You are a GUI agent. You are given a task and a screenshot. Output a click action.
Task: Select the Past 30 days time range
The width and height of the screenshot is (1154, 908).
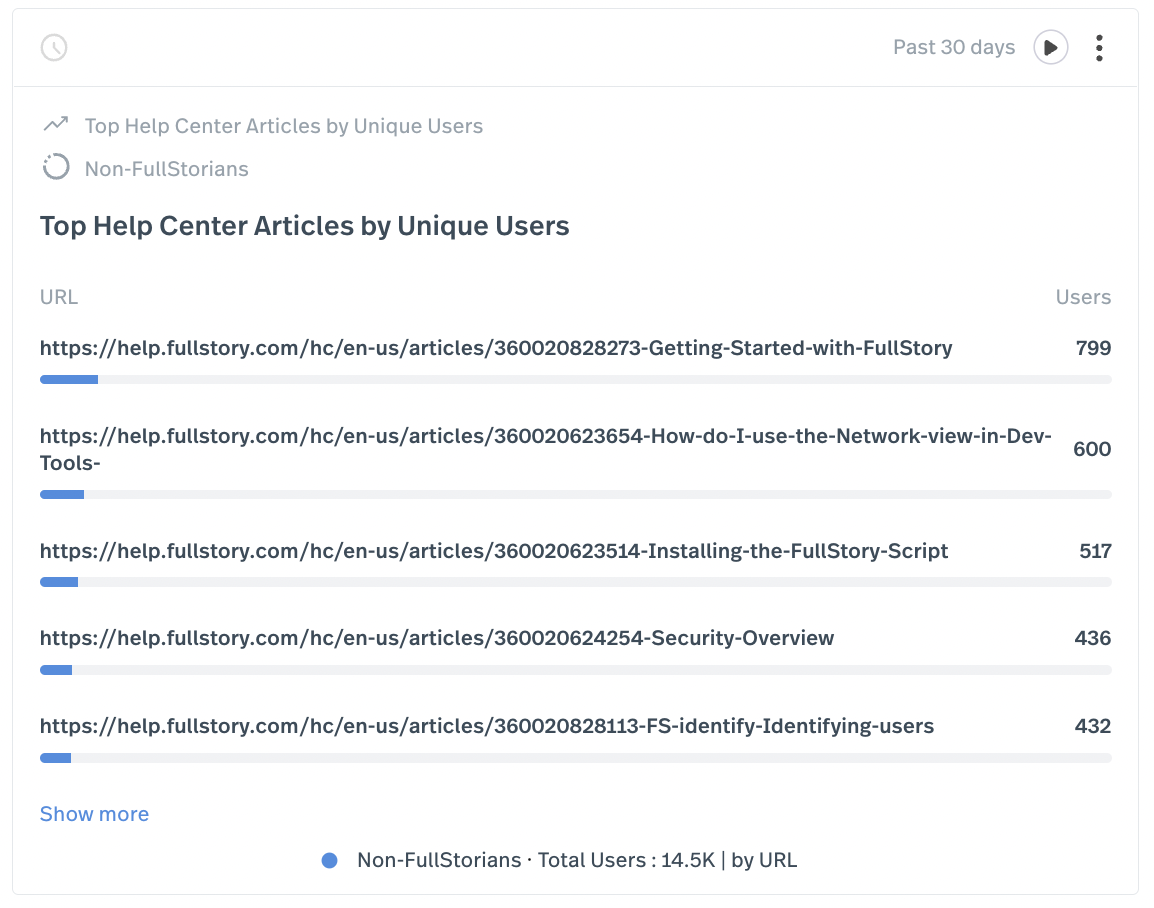(953, 47)
